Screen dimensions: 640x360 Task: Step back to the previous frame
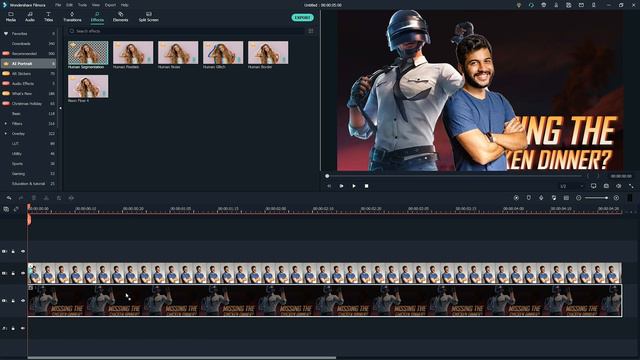click(329, 186)
